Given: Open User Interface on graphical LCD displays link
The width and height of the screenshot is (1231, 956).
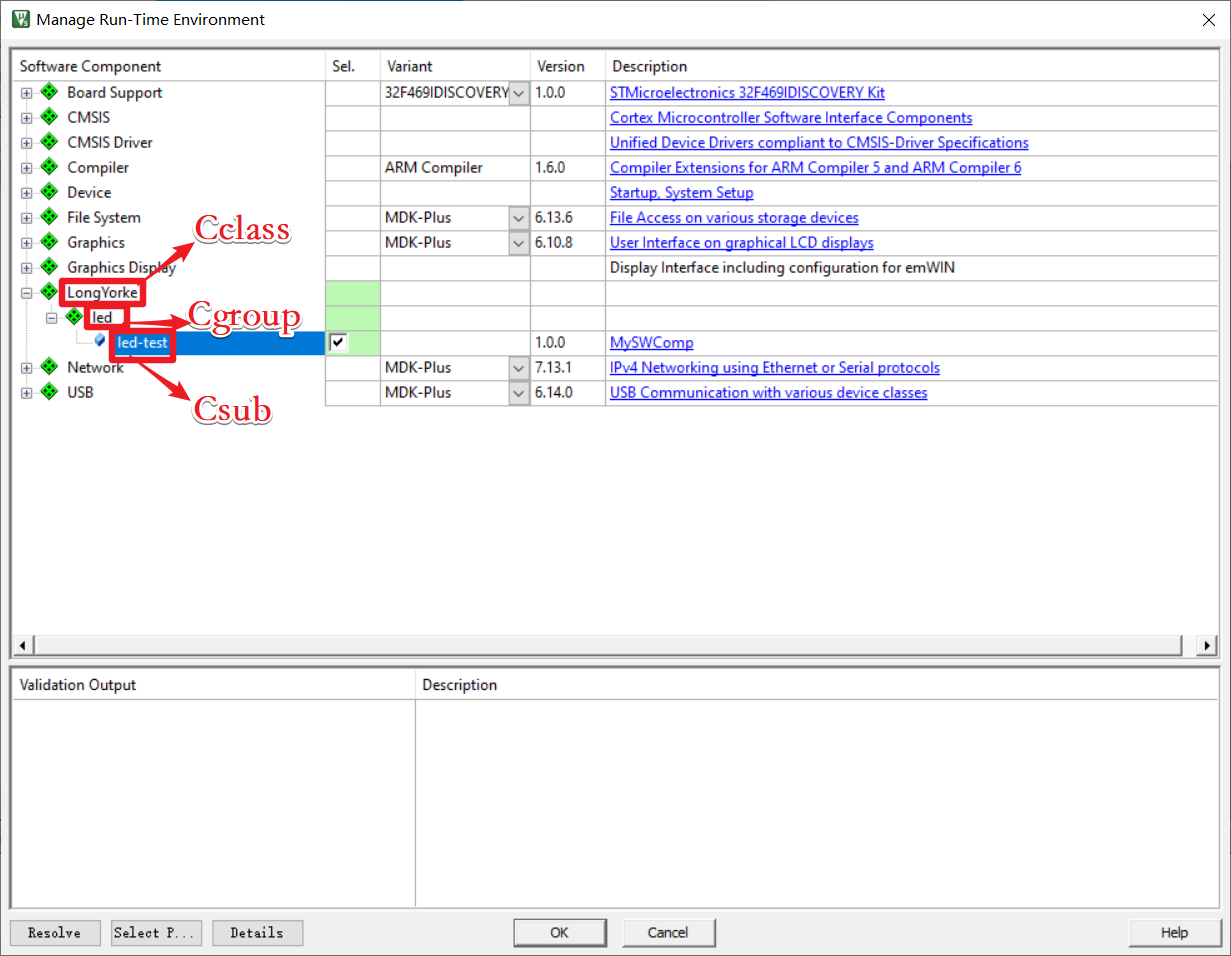Looking at the screenshot, I should [x=741, y=242].
